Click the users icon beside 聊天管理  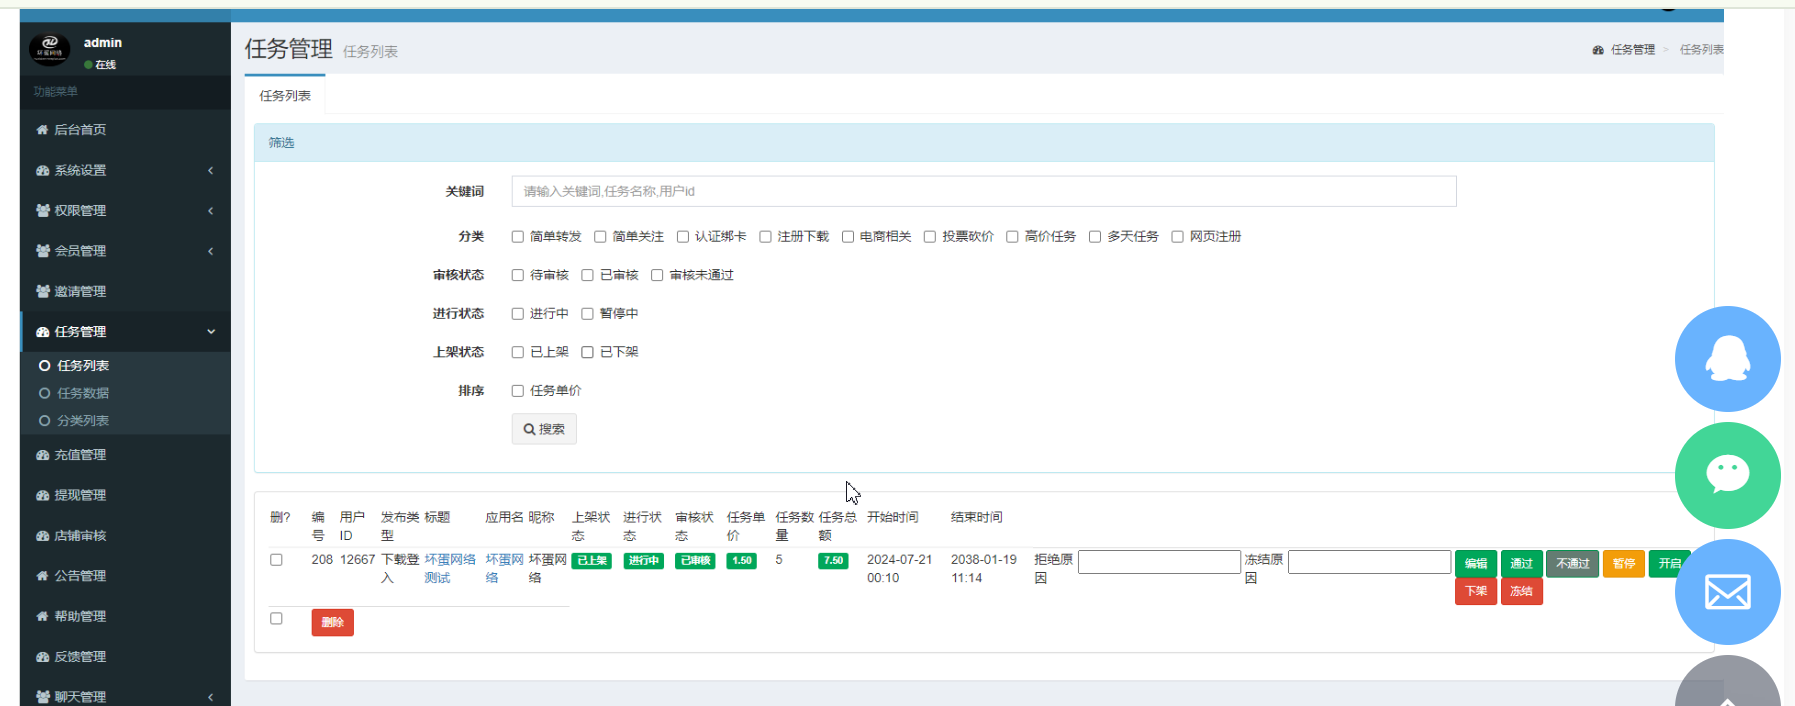(42, 697)
